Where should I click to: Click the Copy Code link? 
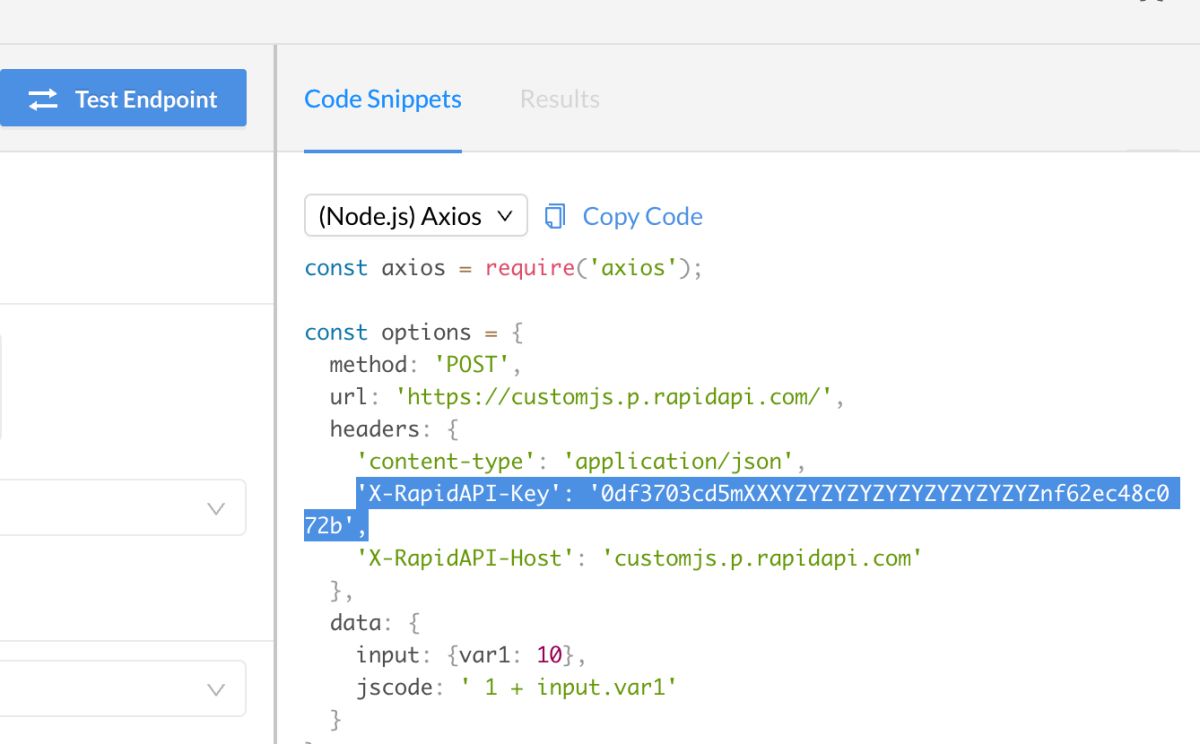642,216
